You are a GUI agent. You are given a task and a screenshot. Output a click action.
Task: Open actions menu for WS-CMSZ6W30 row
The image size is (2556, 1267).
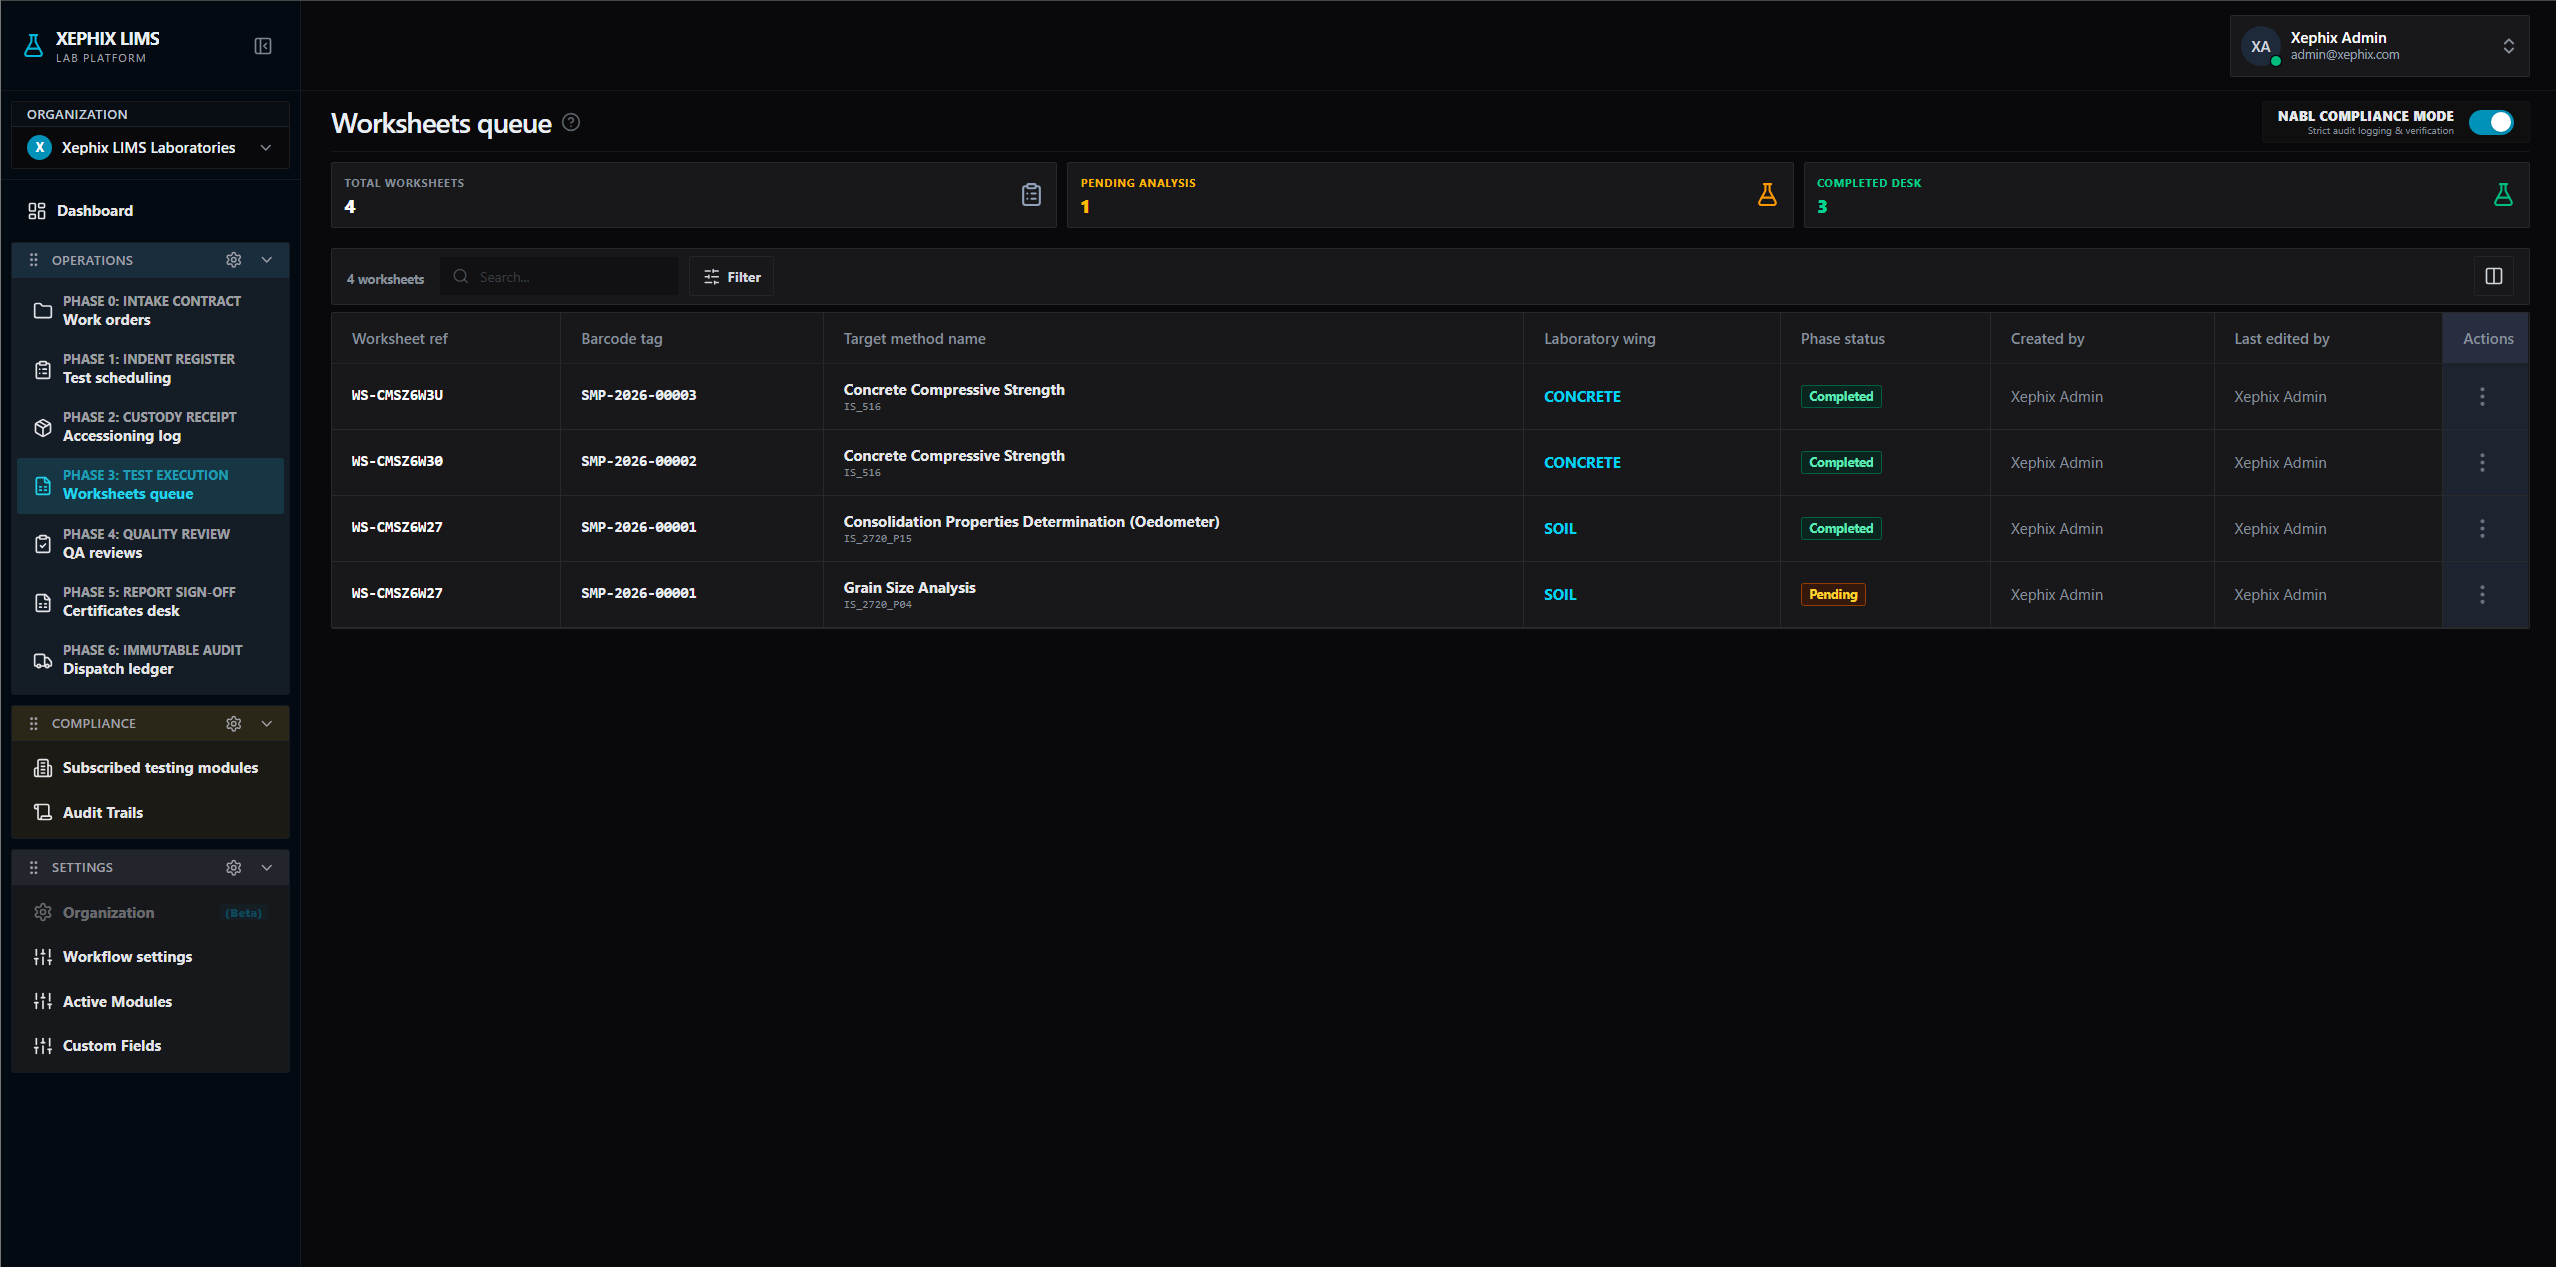point(2482,462)
